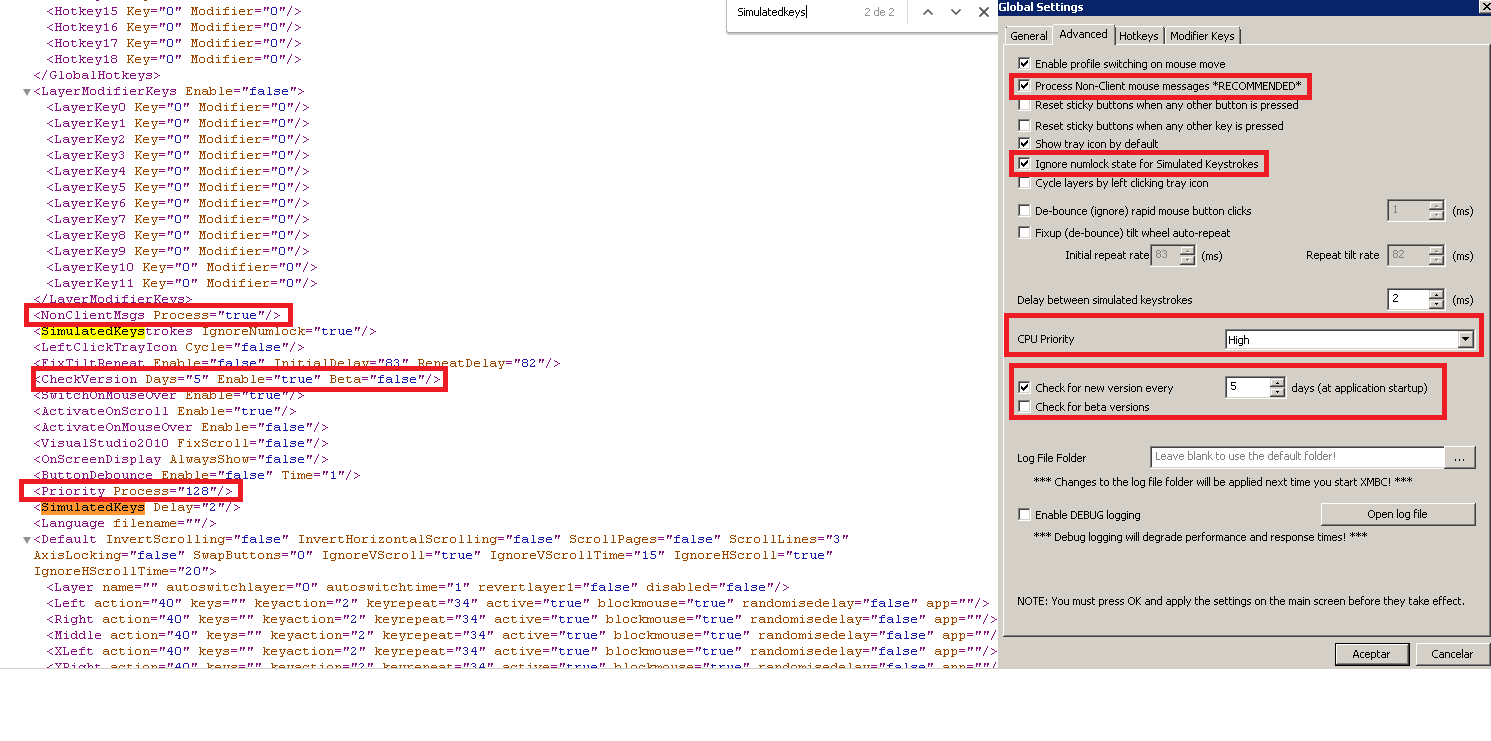Click the LayerKey11 XML line
Image resolution: width=1491 pixels, height=741 pixels.
click(x=181, y=283)
